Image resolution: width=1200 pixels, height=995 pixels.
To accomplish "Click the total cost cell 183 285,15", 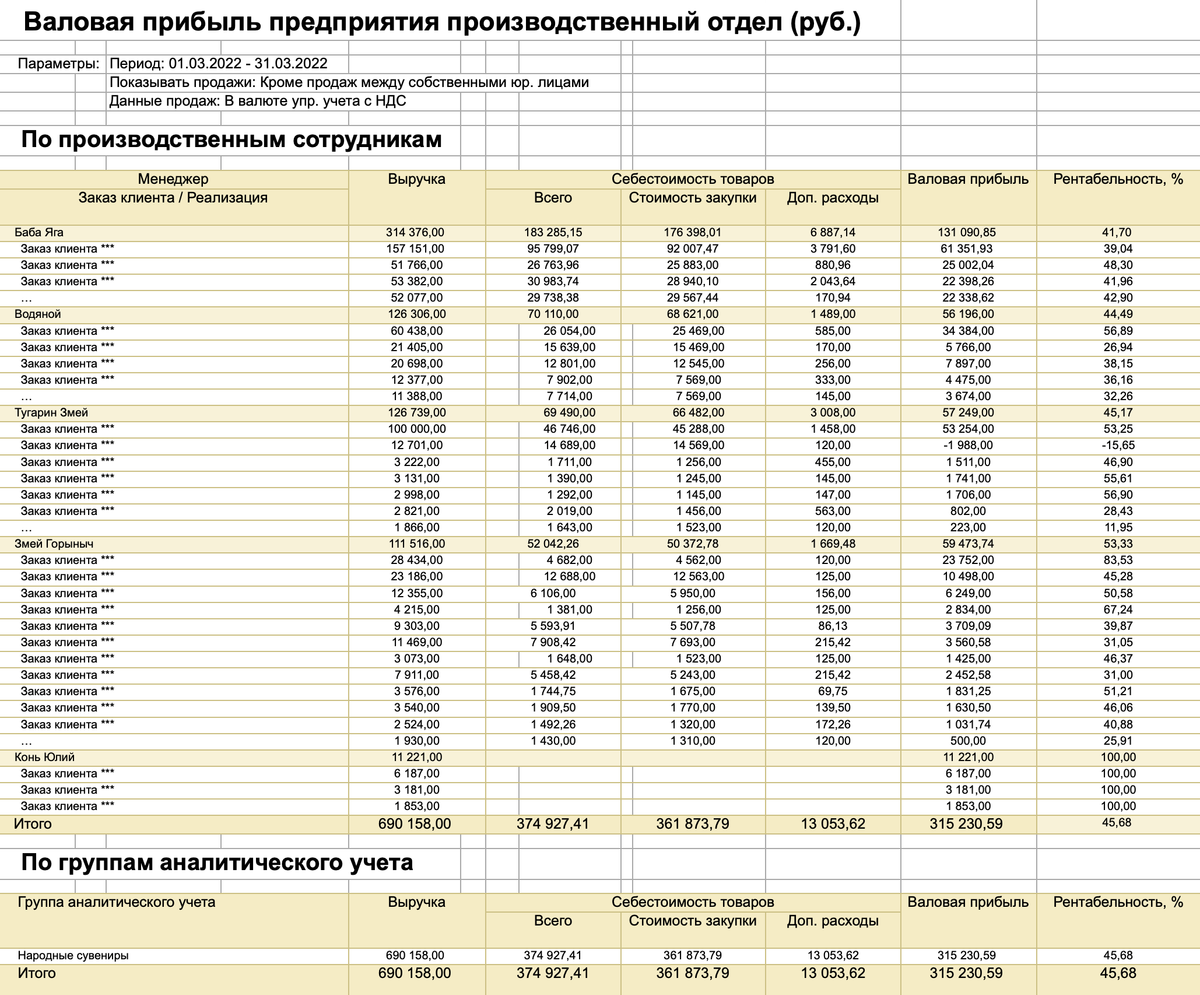I will [552, 232].
